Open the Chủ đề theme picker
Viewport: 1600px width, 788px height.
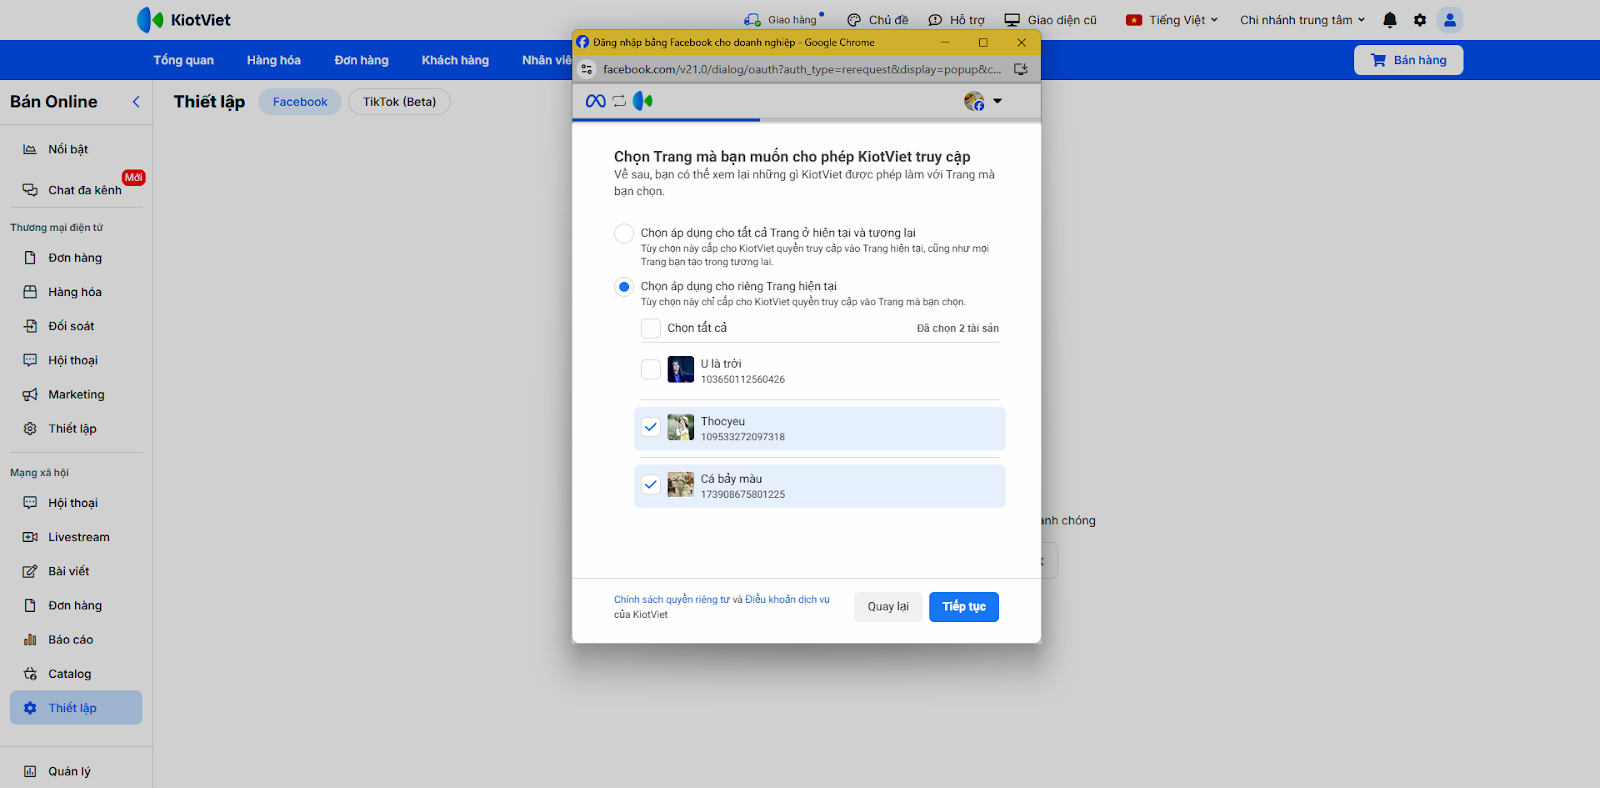[878, 20]
